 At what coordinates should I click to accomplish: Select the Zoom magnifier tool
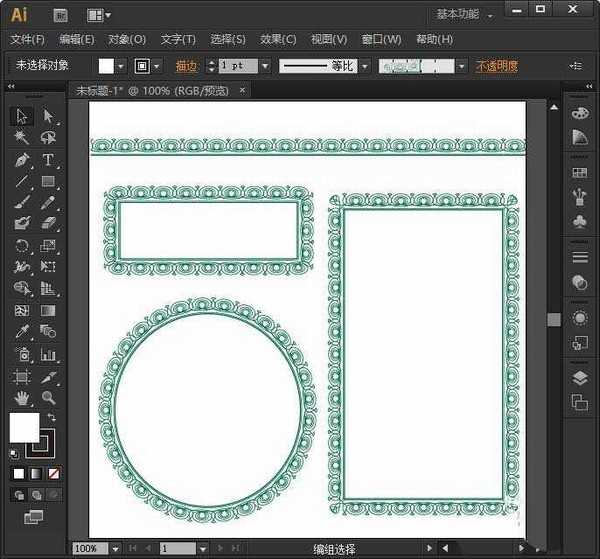[x=47, y=398]
